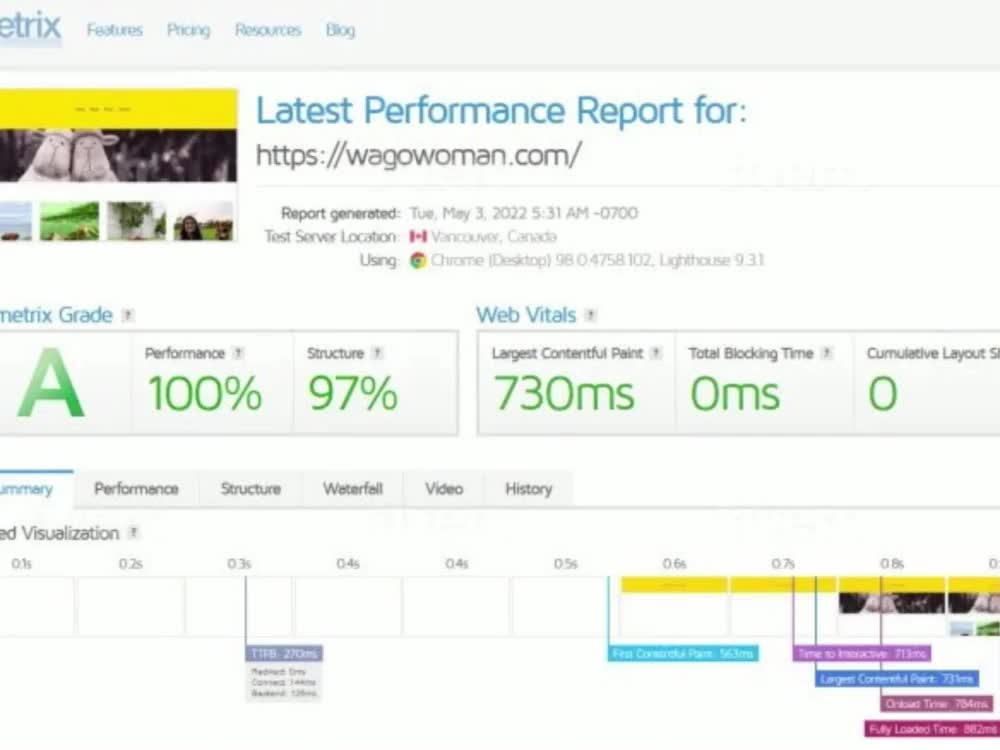Switch to the Waterfall tab
Viewport: 1000px width, 750px height.
352,489
